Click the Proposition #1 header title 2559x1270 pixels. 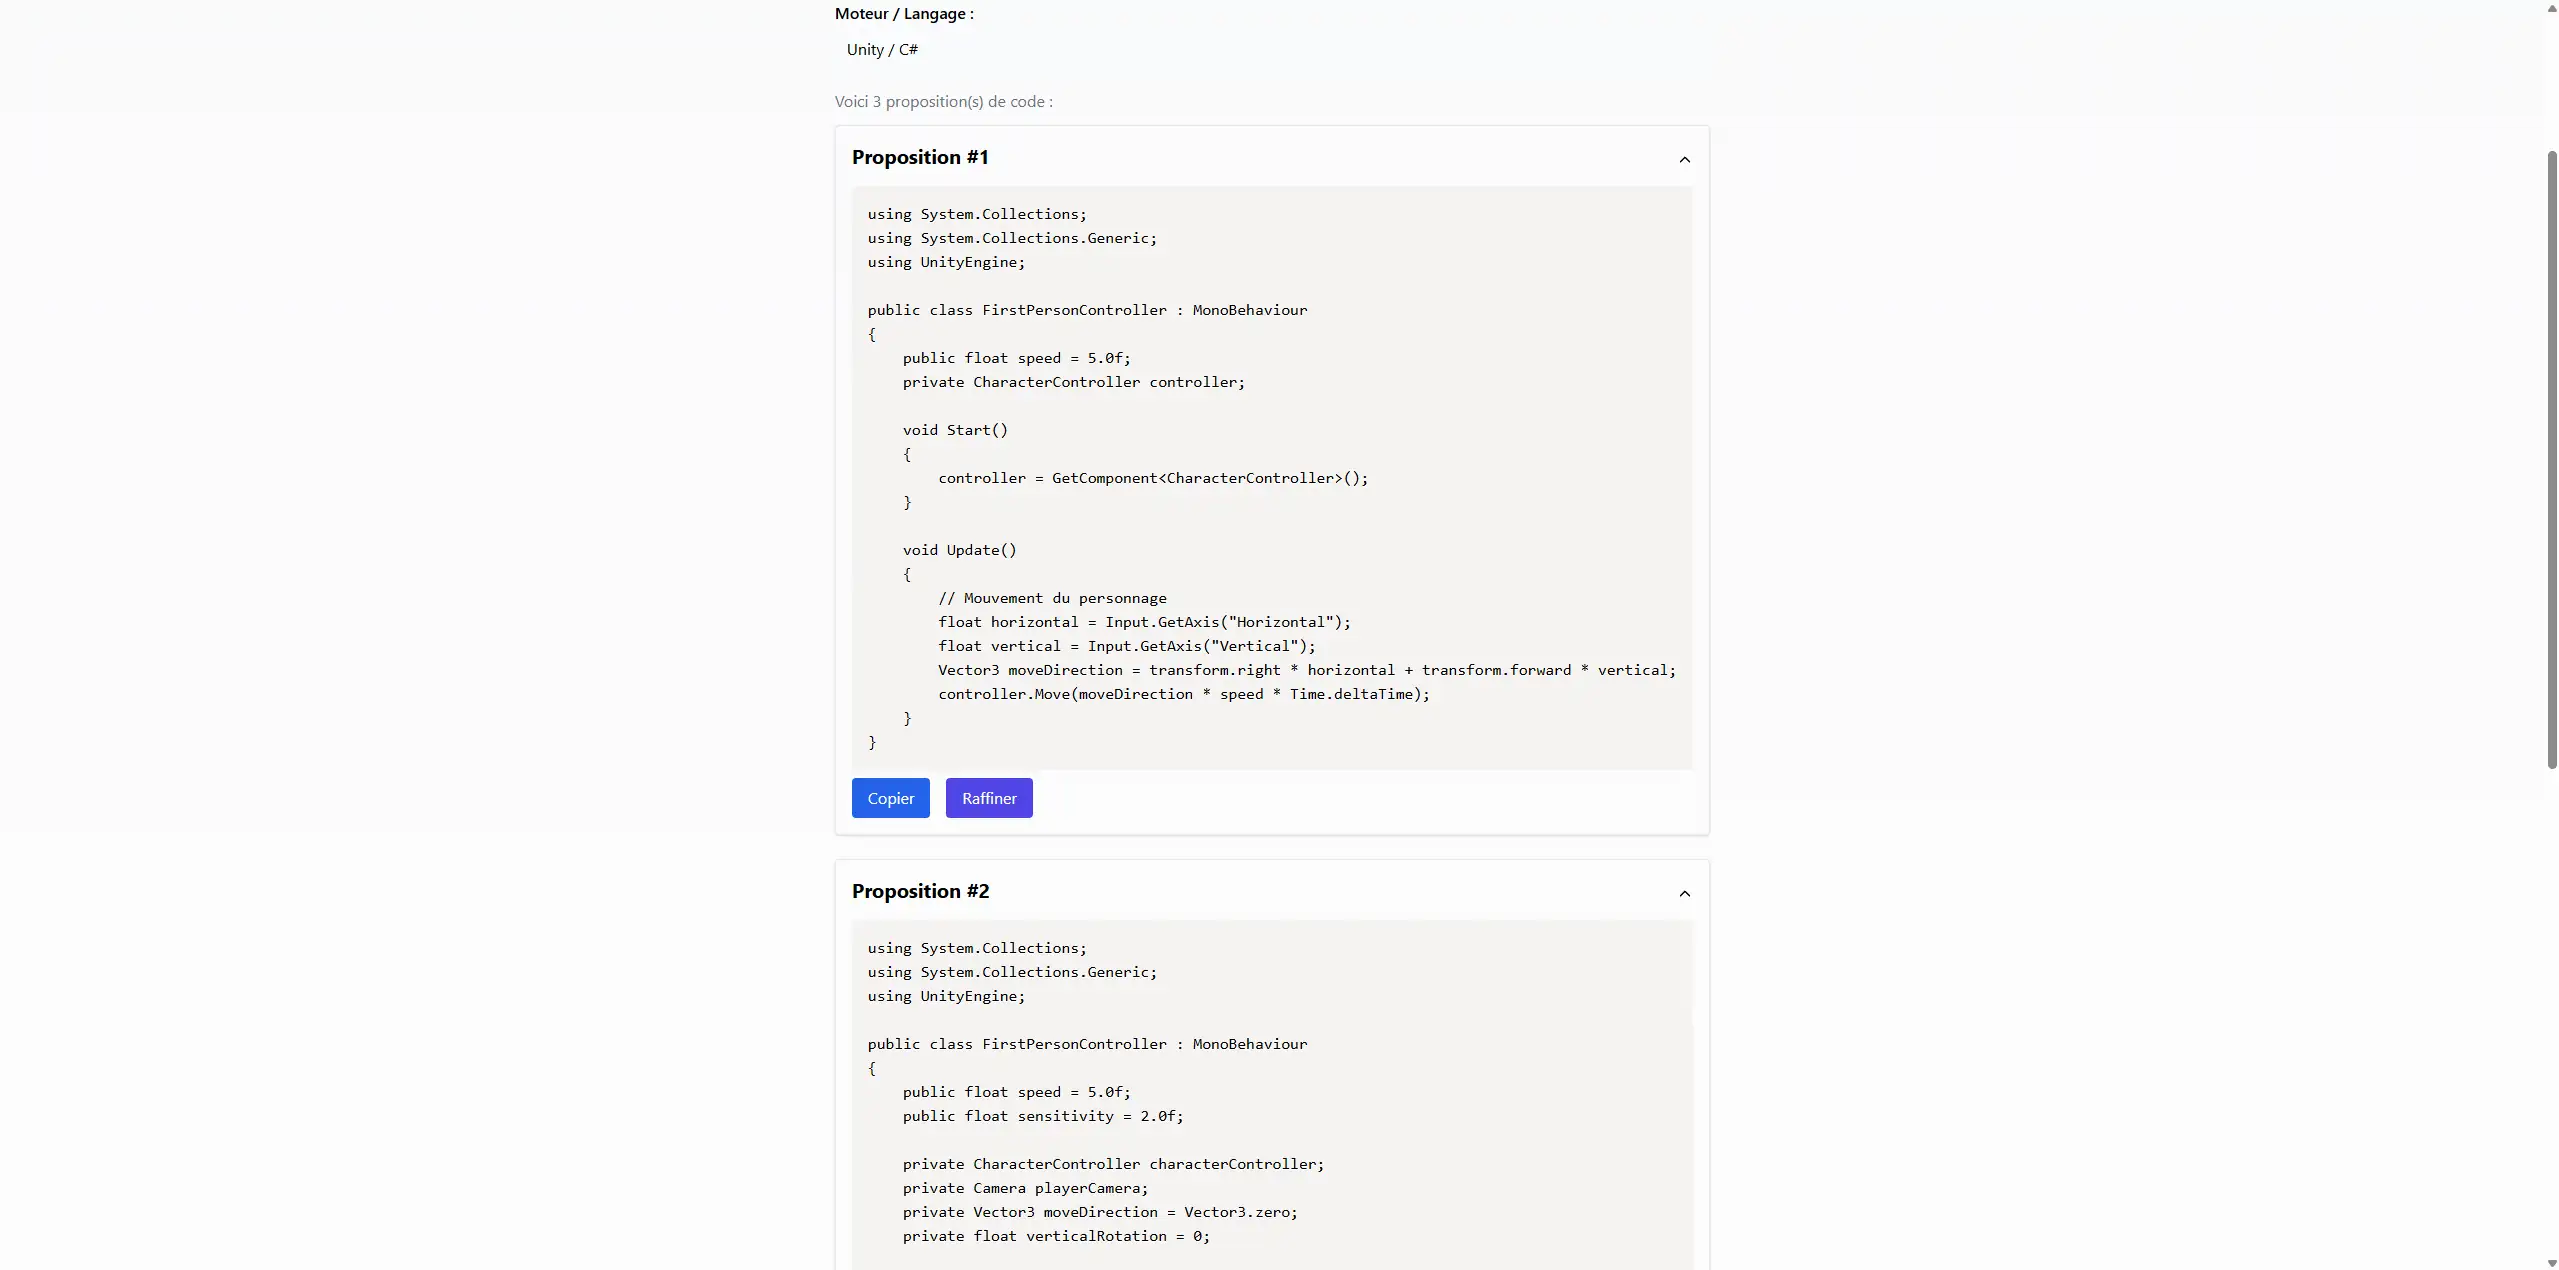(x=920, y=157)
